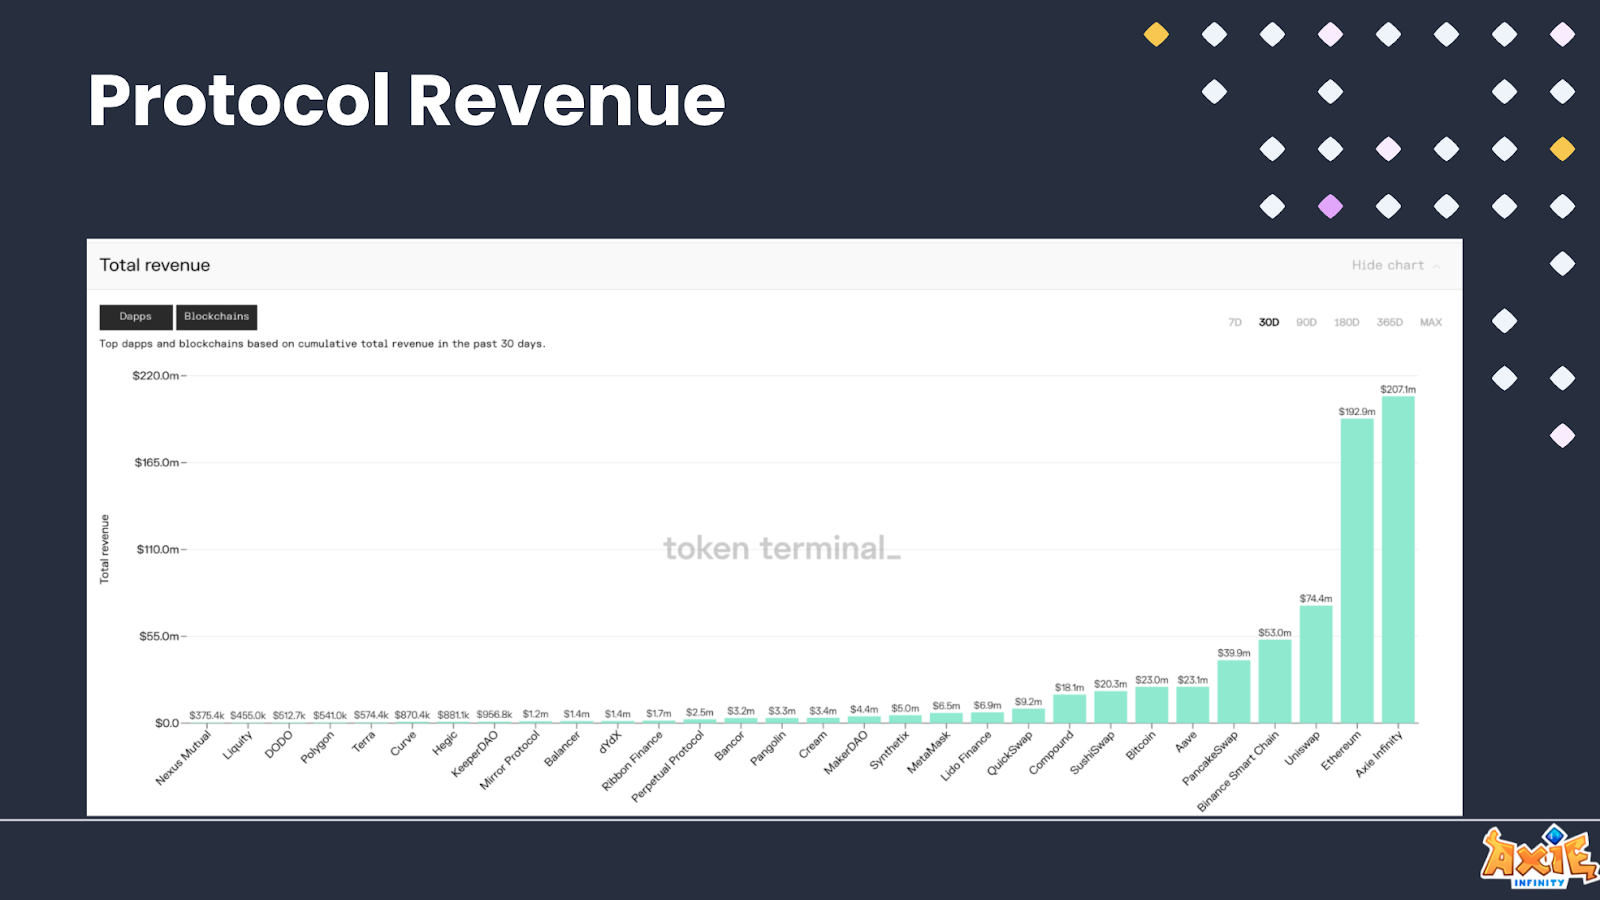
Task: Click the Uniswap revenue bar
Action: (1316, 664)
